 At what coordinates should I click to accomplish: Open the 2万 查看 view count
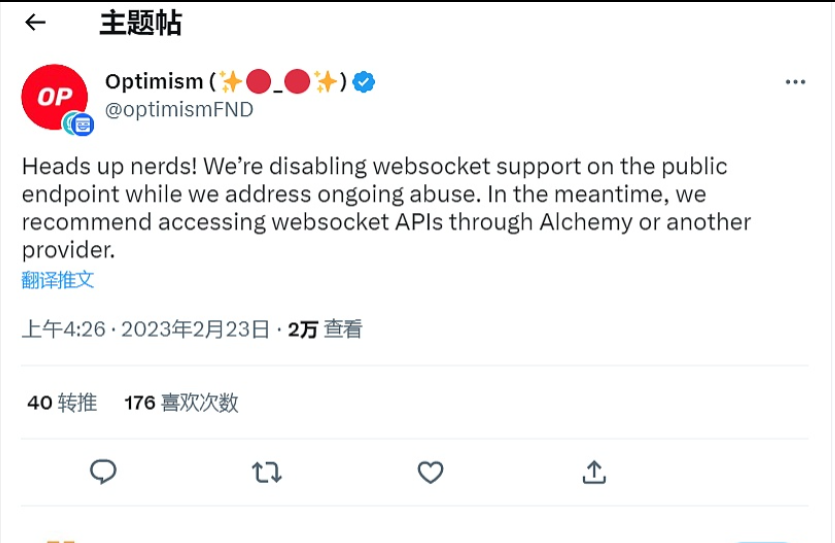point(325,329)
